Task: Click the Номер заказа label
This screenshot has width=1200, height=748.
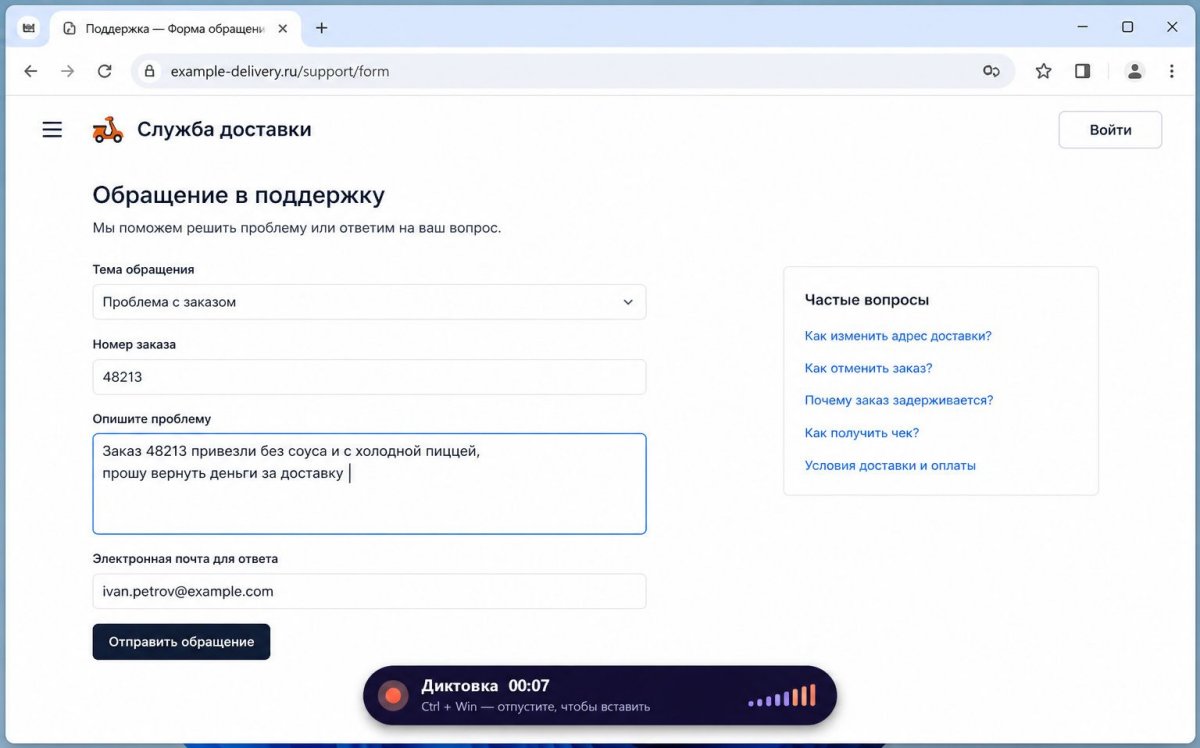Action: pos(134,344)
